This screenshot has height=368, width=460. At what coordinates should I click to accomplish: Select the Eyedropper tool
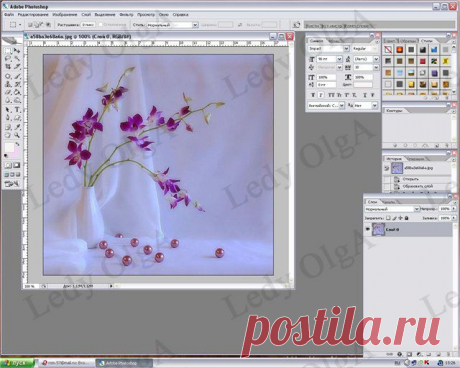pos(17,127)
